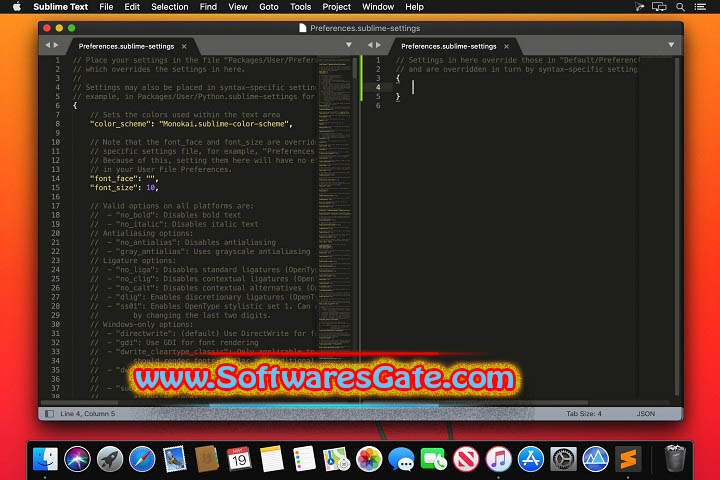Open Notification Center list icon

700,7
